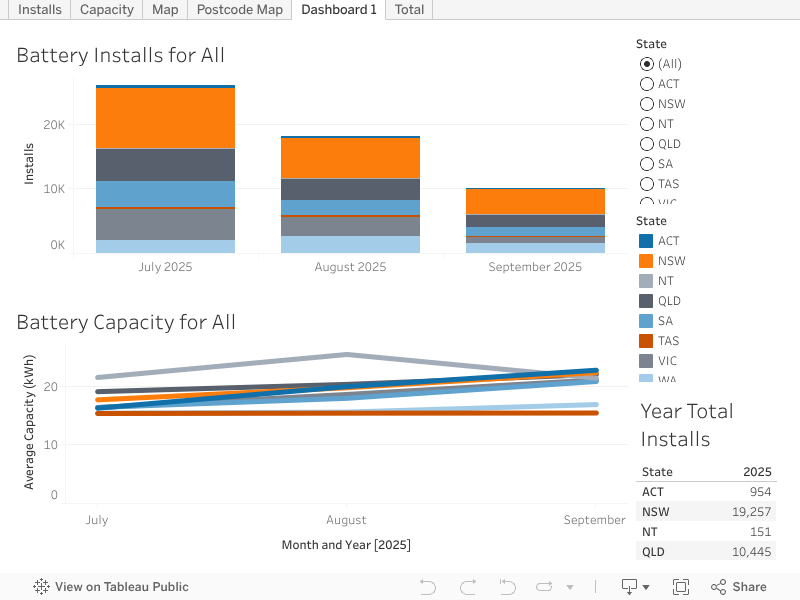The width and height of the screenshot is (800, 600).
Task: Click the Download icon in toolbar
Action: click(x=629, y=587)
